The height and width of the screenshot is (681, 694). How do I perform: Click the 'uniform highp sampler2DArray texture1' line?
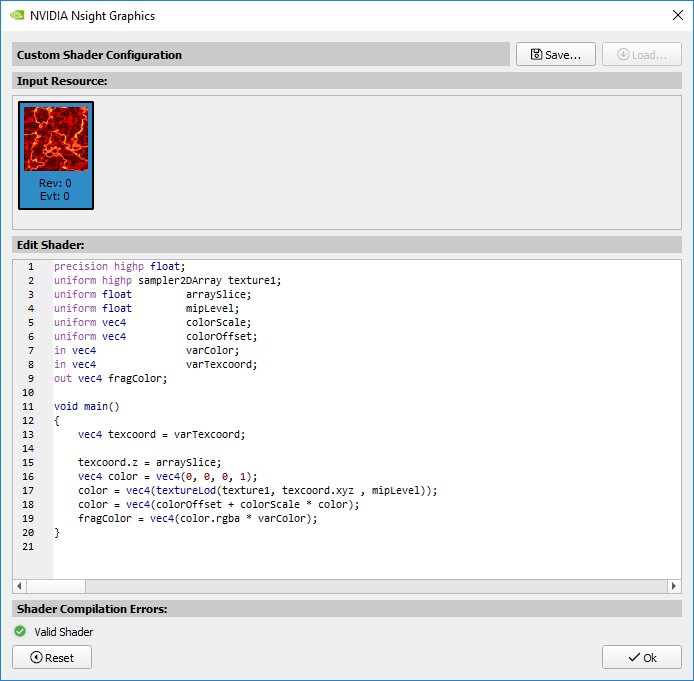(168, 281)
